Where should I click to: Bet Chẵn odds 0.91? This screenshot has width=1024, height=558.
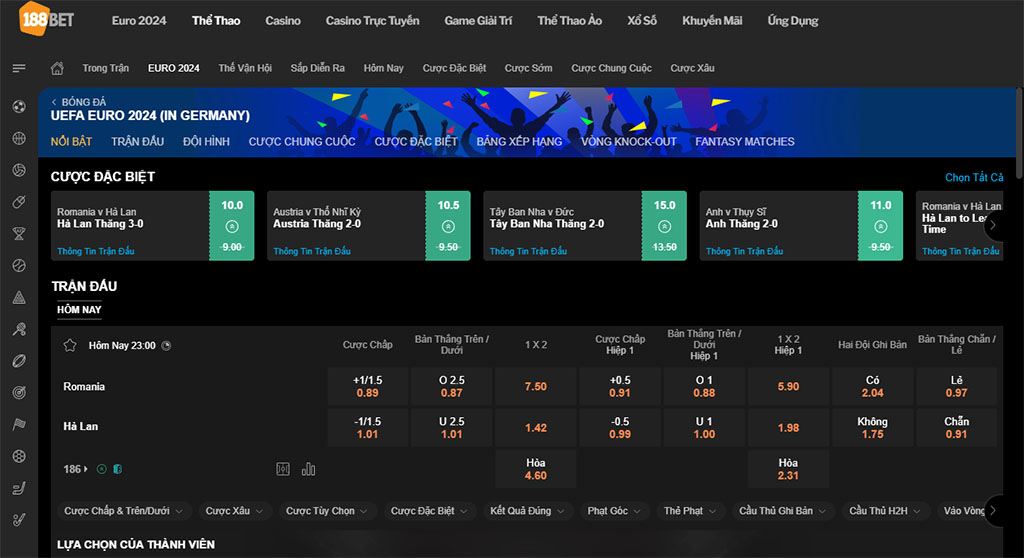(956, 427)
